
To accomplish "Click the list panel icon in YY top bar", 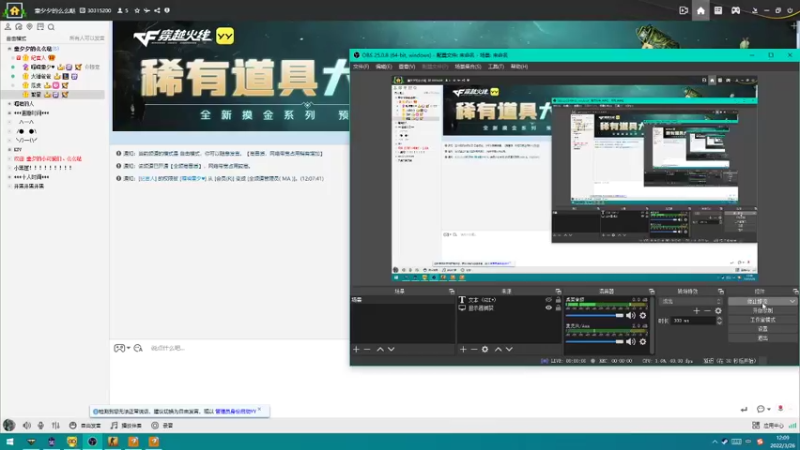I will click(718, 10).
